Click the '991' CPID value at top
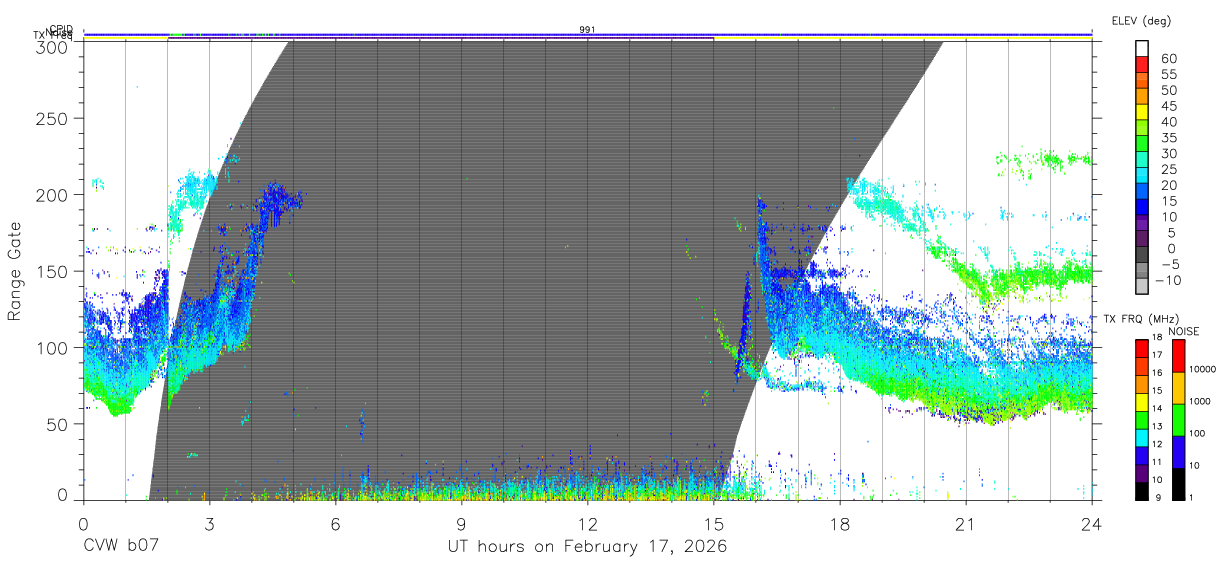 (588, 29)
